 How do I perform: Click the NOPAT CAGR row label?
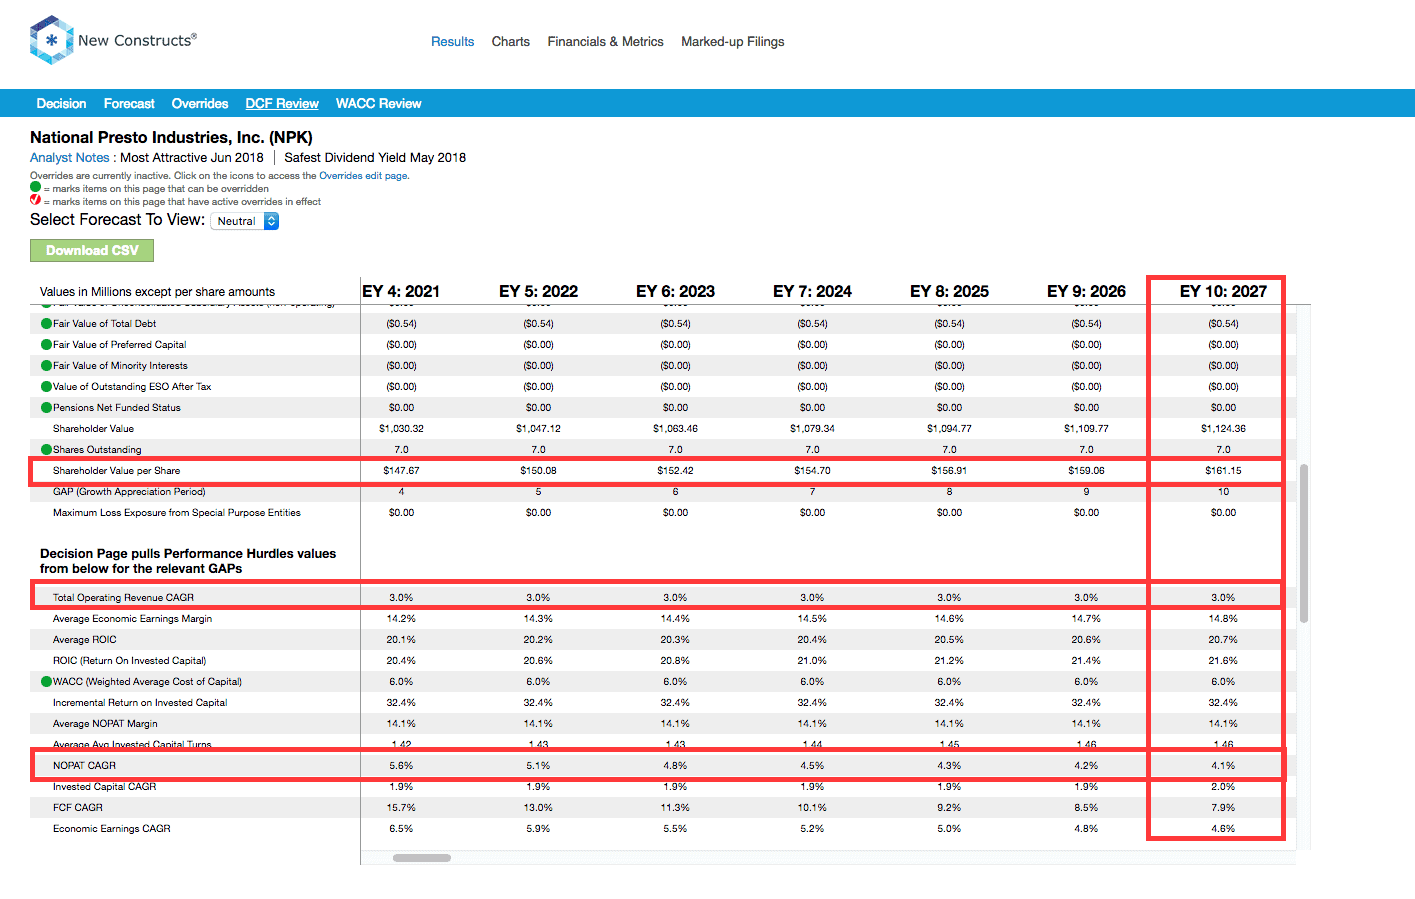[84, 765]
